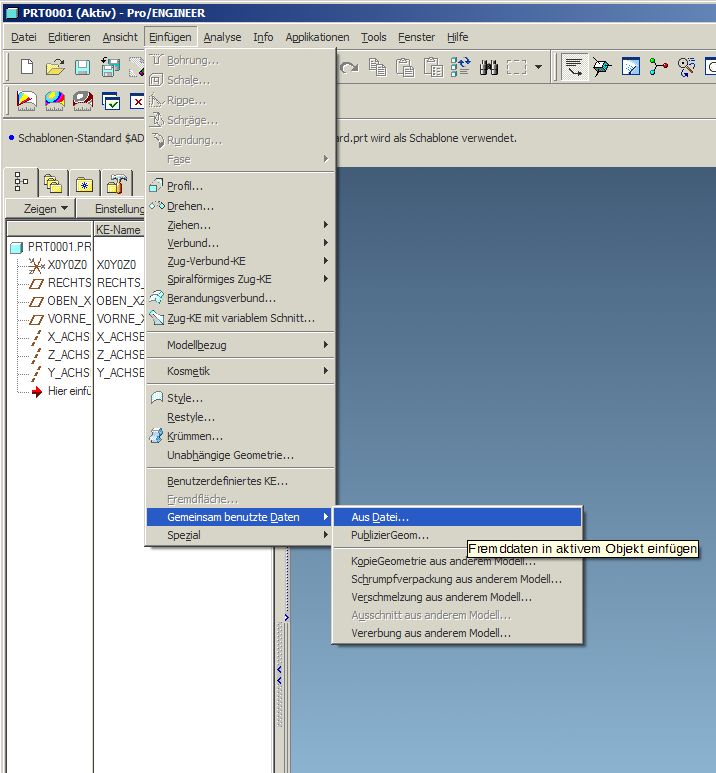This screenshot has height=773, width=716.
Task: Expand the Kosmetik submenu
Action: [240, 371]
